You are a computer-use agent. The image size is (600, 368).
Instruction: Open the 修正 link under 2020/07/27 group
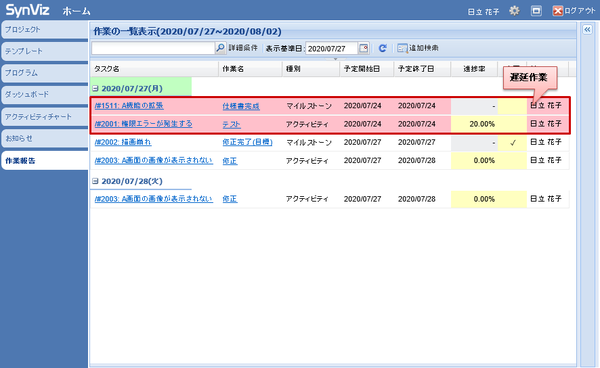pos(230,161)
